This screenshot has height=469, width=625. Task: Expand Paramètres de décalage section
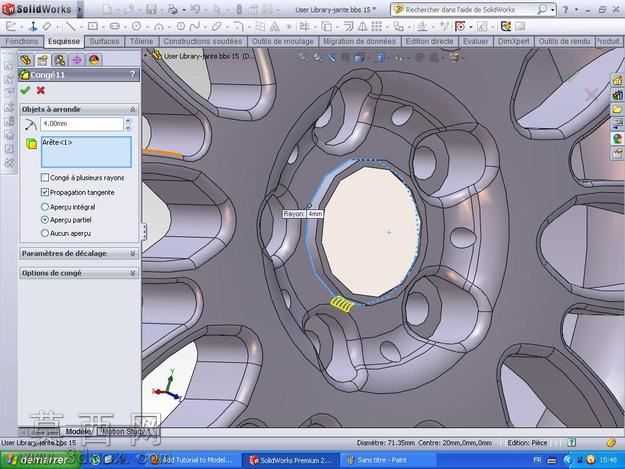click(132, 253)
